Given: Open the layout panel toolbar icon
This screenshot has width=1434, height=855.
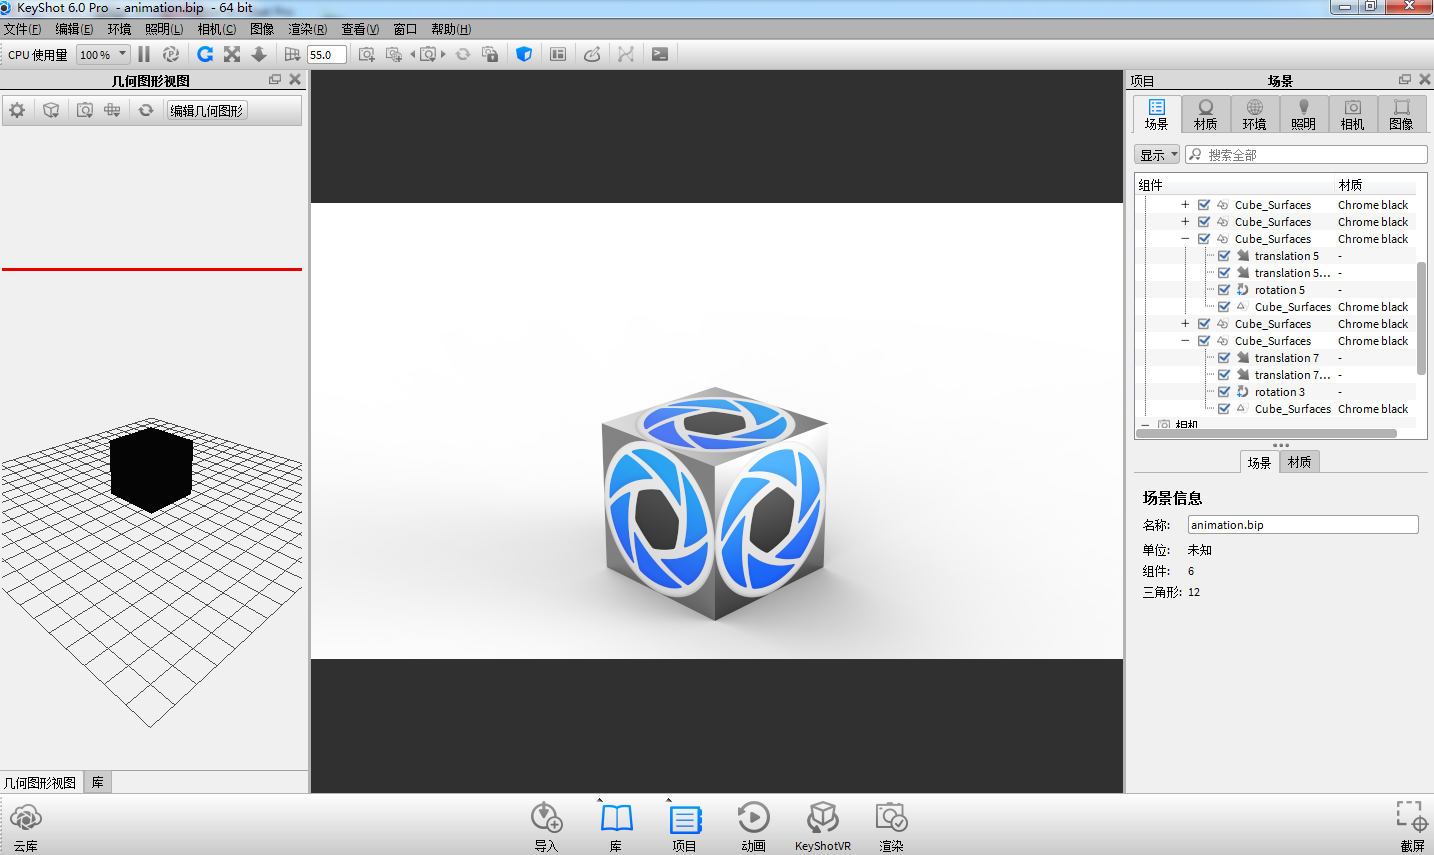Looking at the screenshot, I should (558, 54).
